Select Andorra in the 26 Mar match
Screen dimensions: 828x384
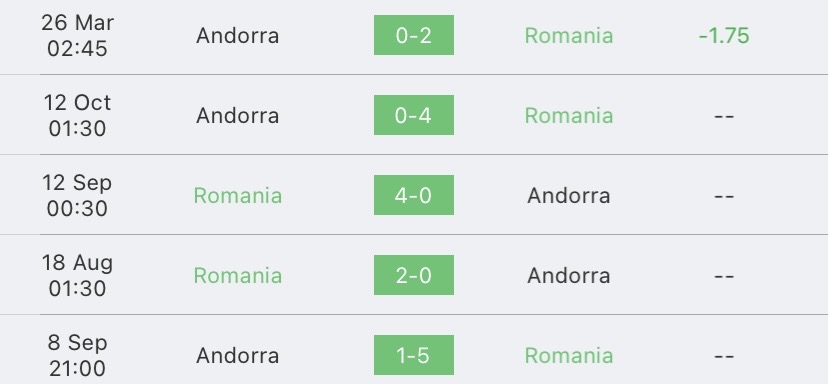pyautogui.click(x=237, y=36)
